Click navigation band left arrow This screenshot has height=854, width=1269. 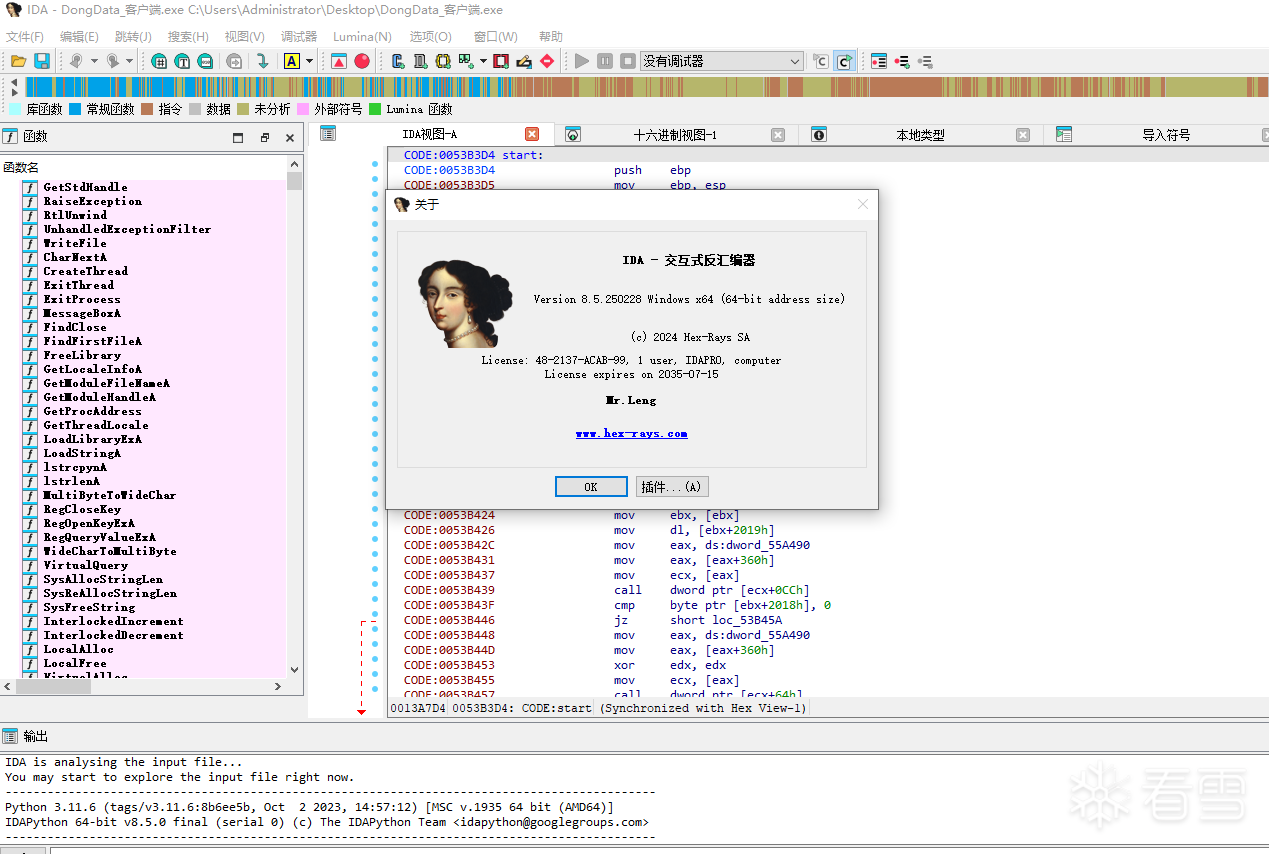[14, 82]
